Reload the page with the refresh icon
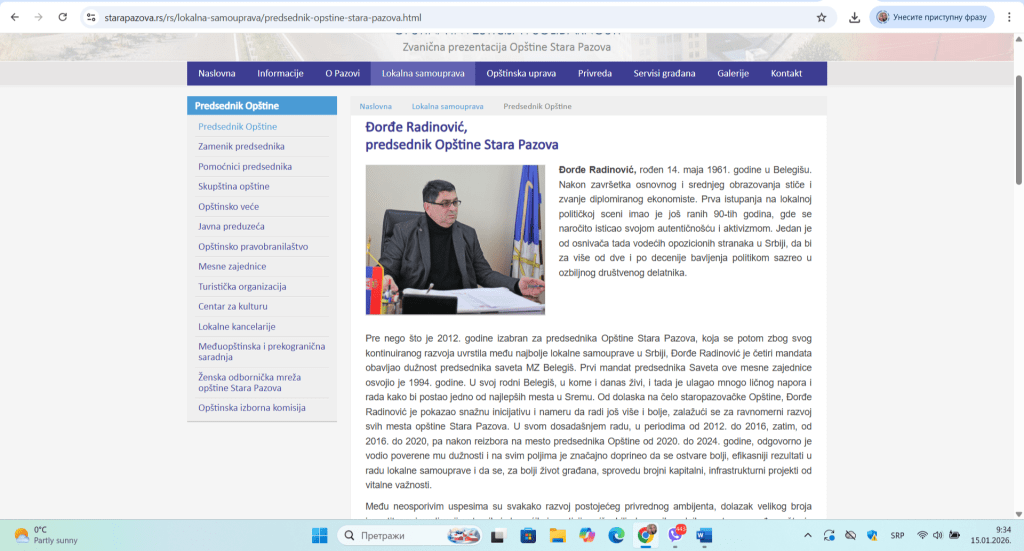This screenshot has height=551, width=1024. pyautogui.click(x=63, y=18)
